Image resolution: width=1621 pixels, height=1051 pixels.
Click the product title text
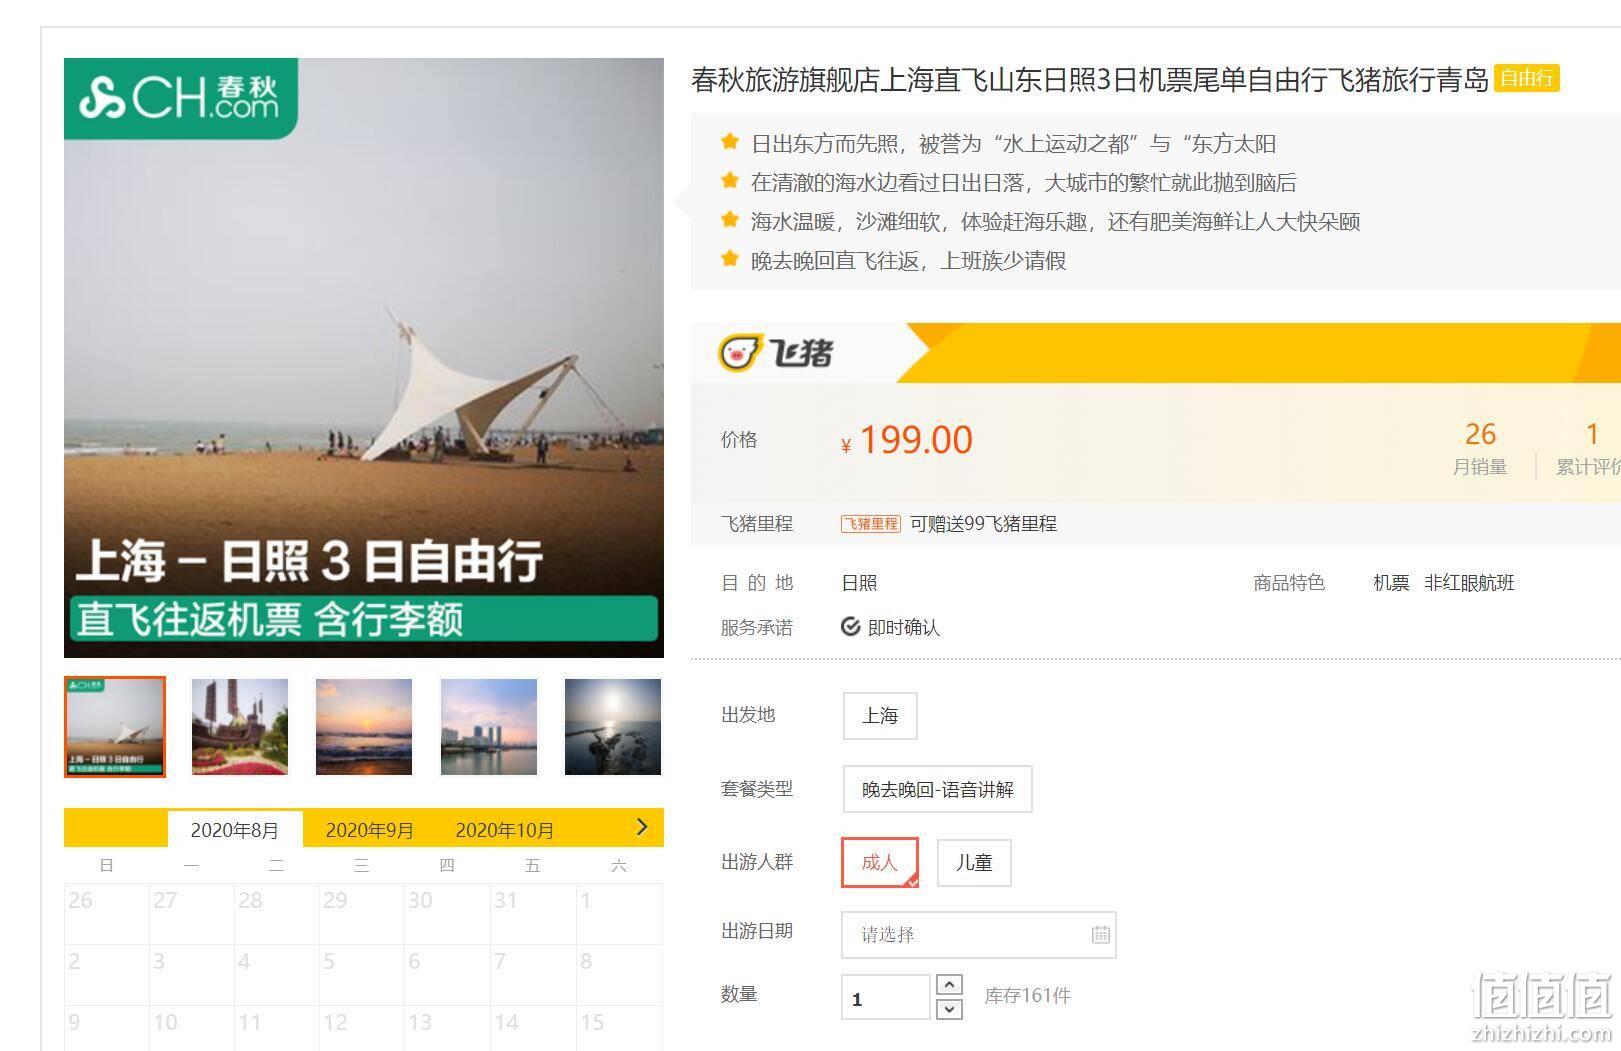[x=1090, y=79]
